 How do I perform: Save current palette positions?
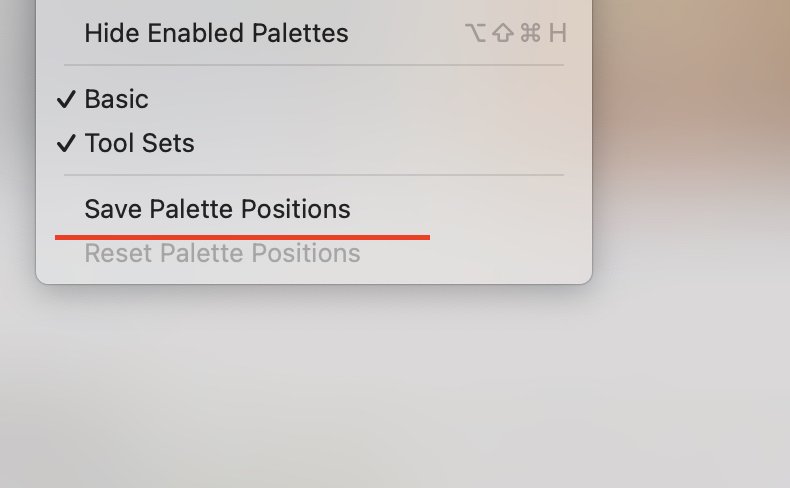(217, 210)
